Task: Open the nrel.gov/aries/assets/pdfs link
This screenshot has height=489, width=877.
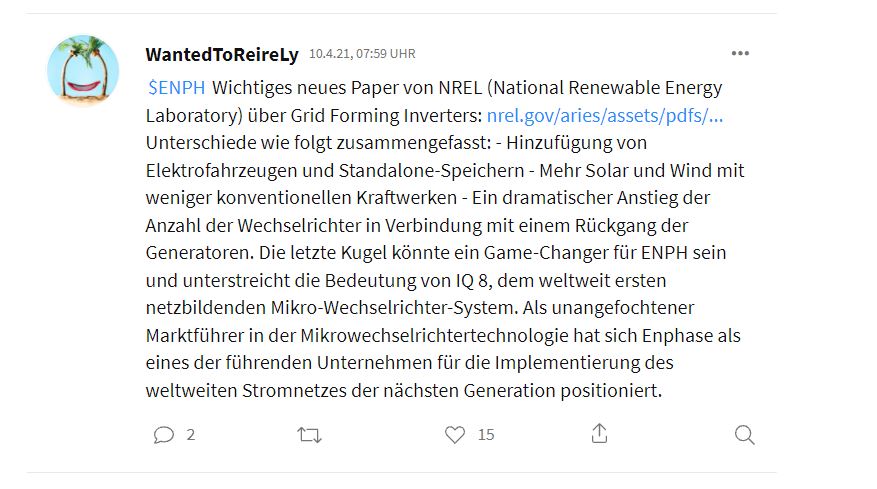Action: pyautogui.click(x=604, y=114)
